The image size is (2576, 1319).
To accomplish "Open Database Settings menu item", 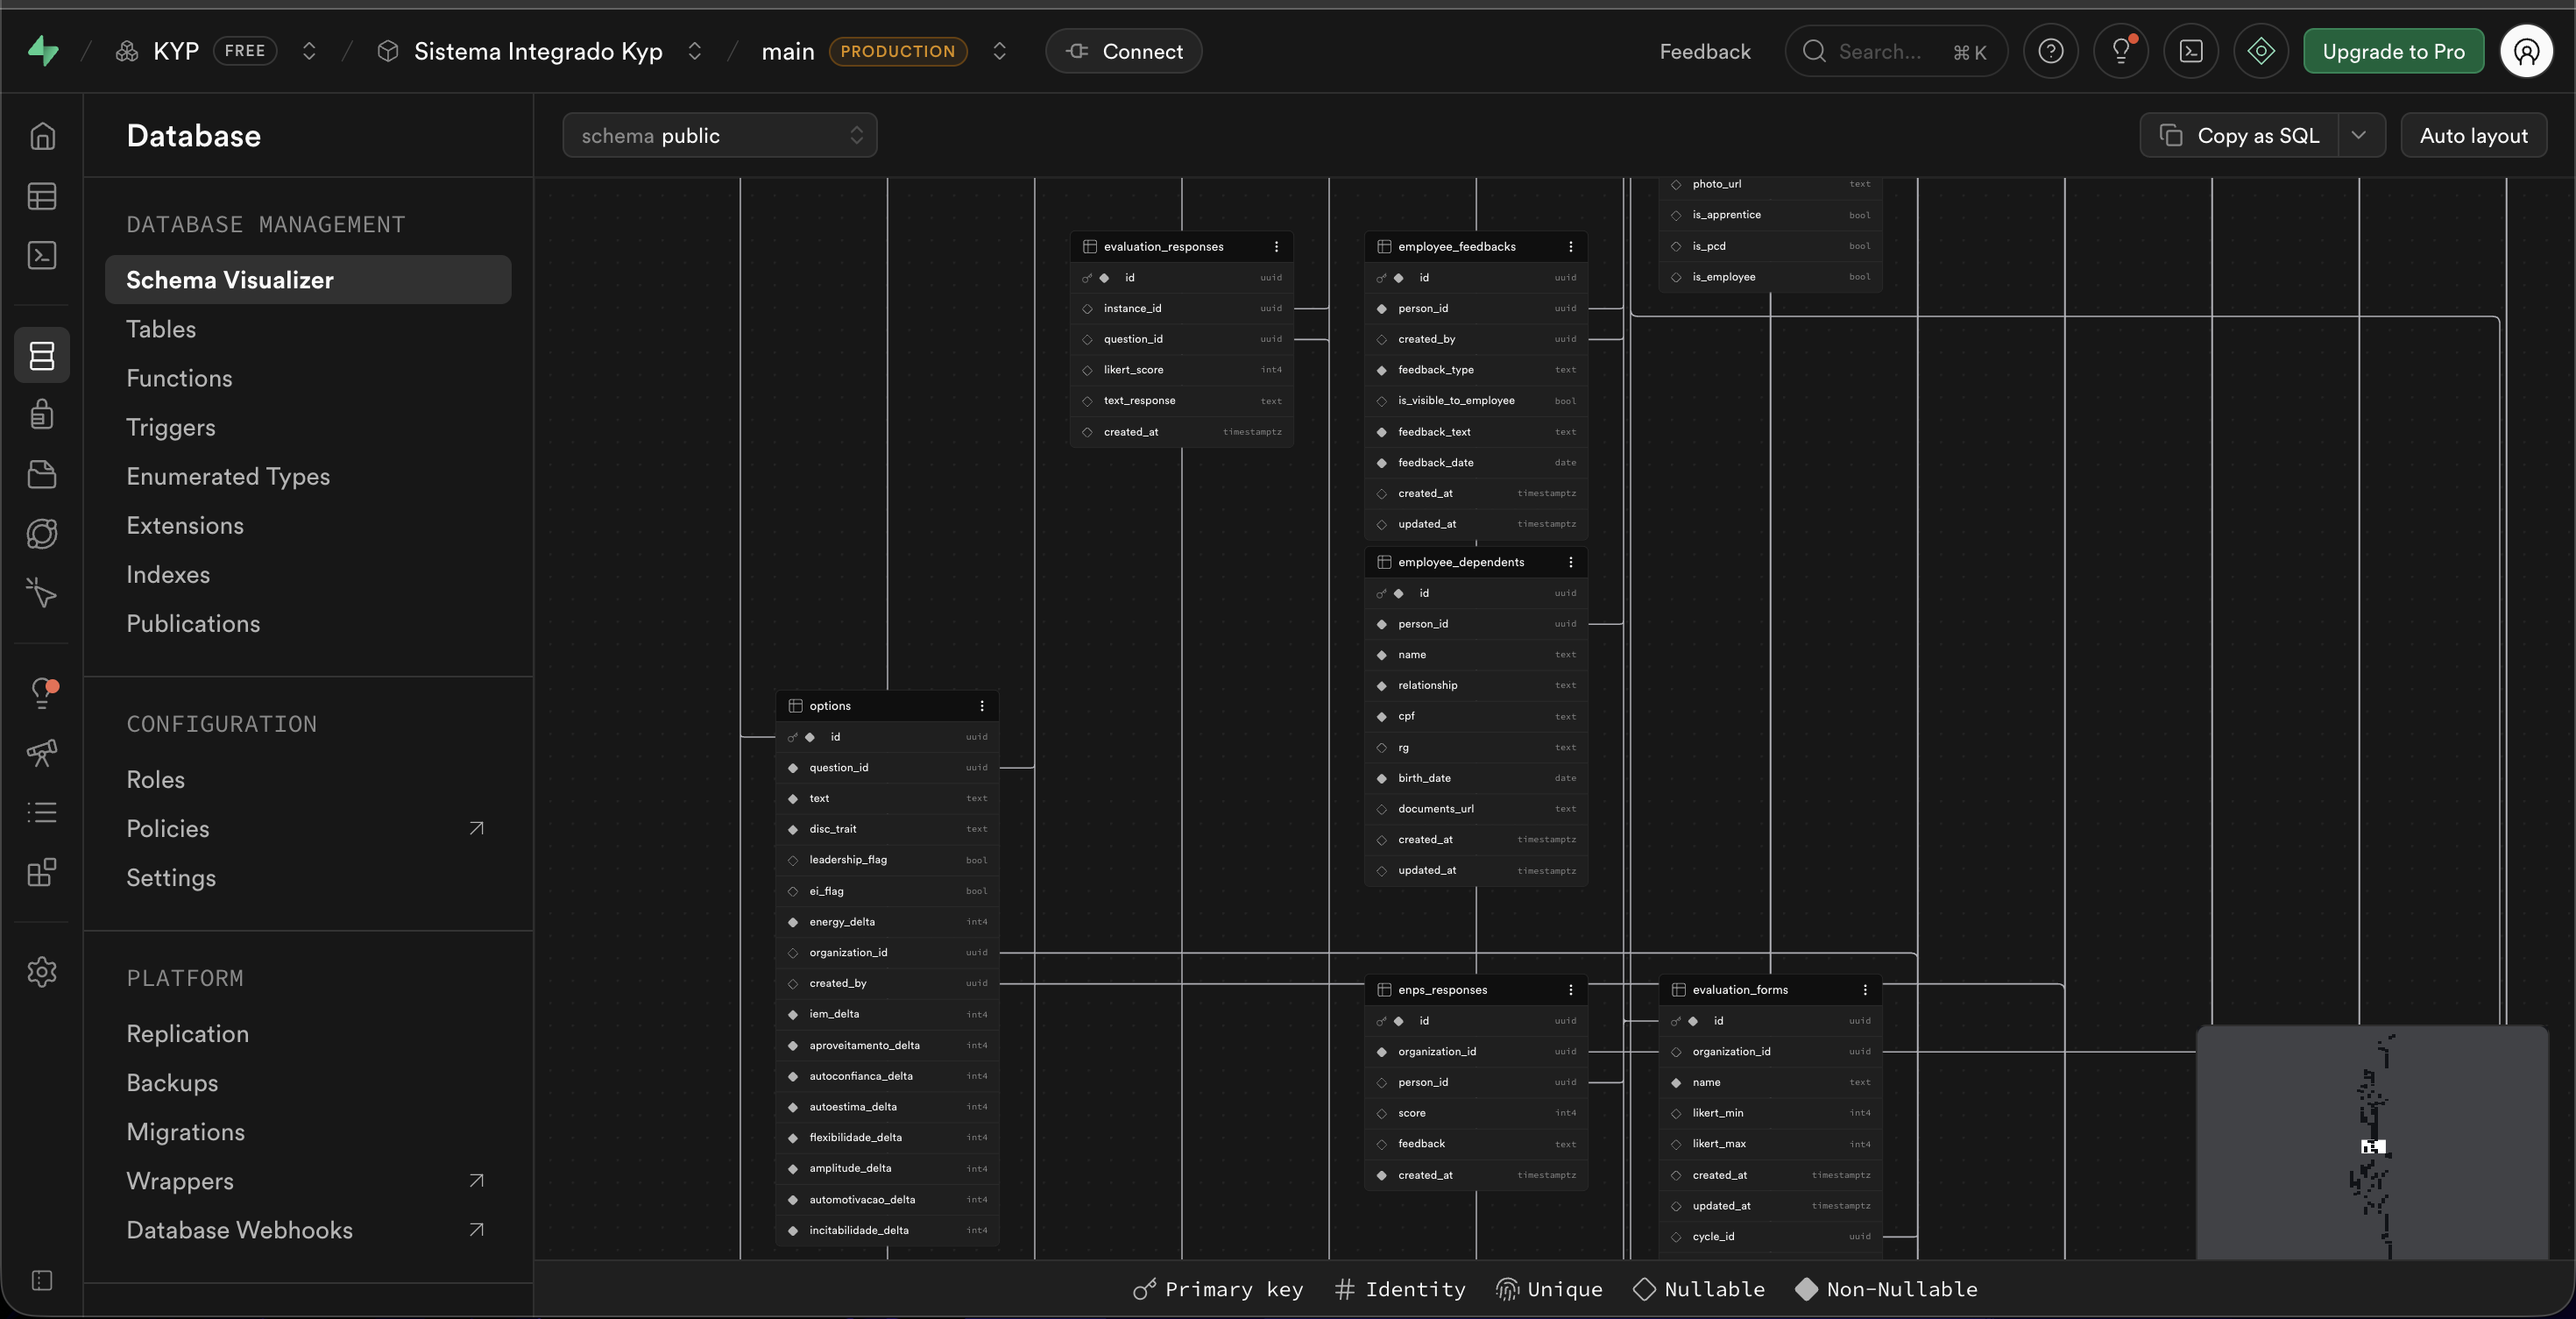I will 308,877.
